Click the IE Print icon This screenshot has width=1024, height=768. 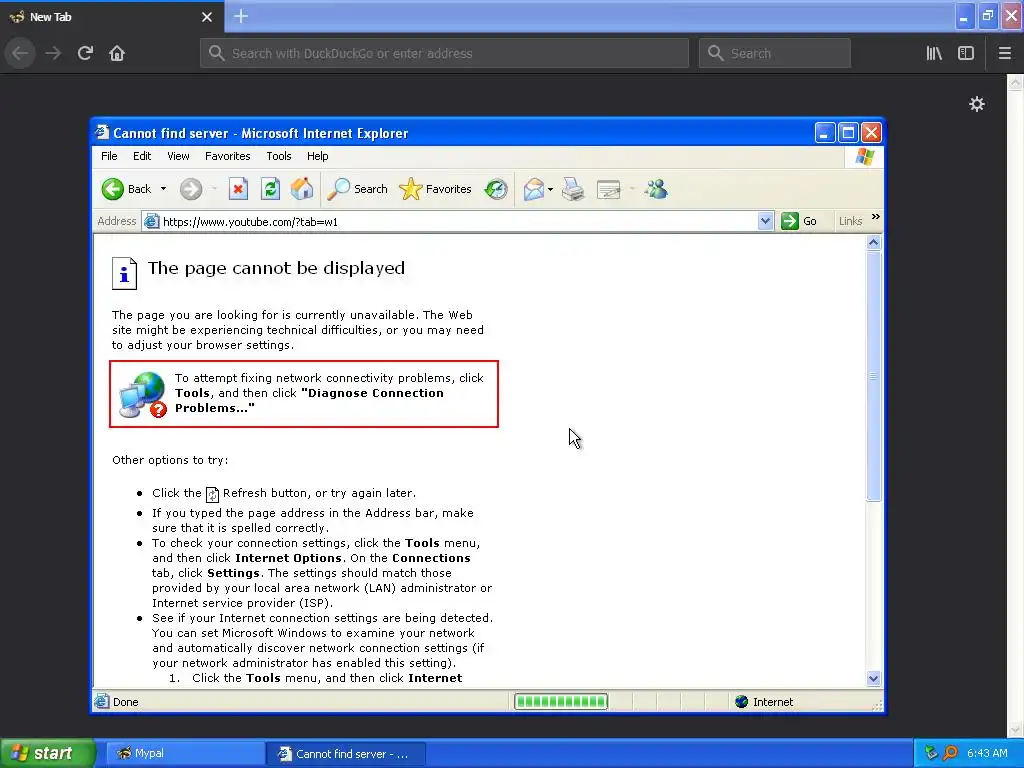click(573, 189)
